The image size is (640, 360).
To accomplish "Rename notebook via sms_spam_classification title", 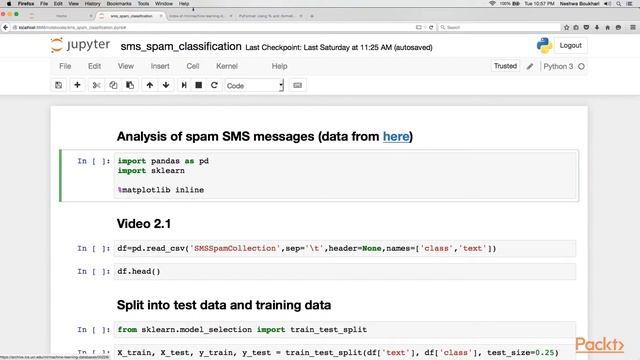I will (x=181, y=47).
